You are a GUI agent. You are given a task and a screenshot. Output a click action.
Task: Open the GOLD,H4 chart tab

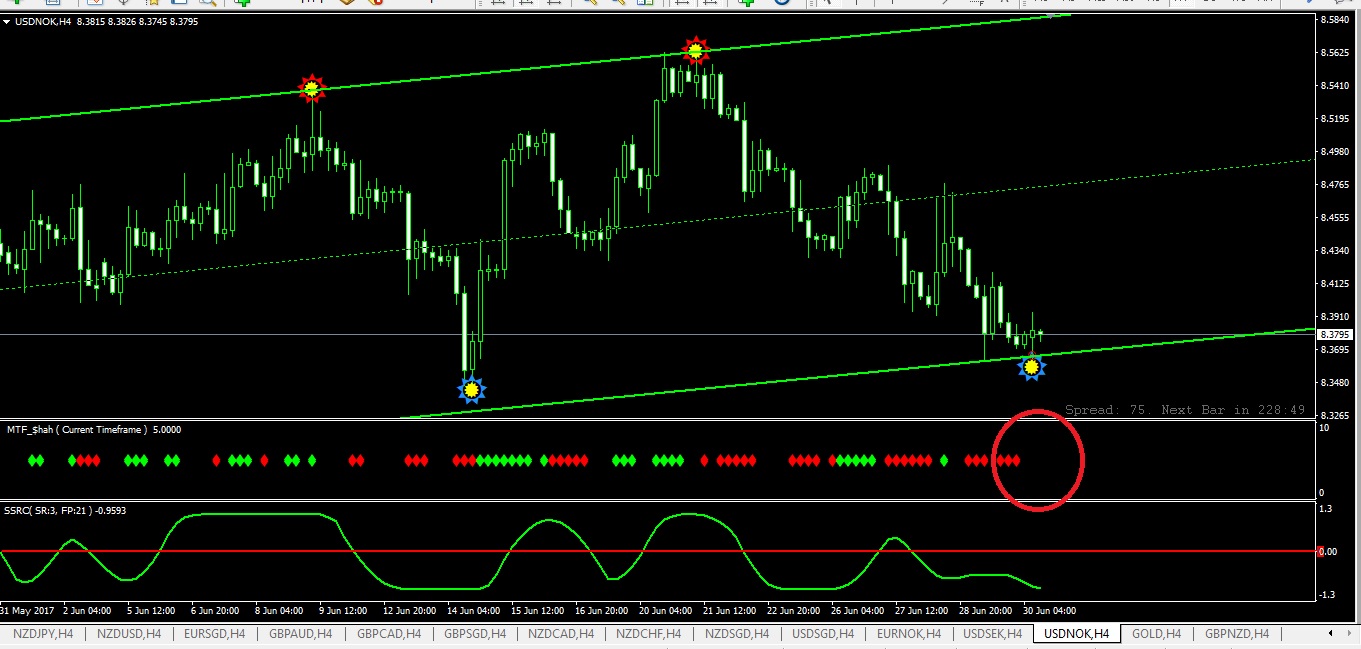[x=1156, y=634]
